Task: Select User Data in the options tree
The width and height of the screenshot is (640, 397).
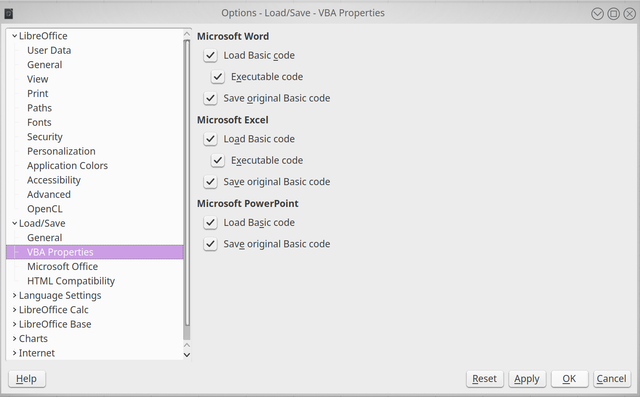Action: (49, 50)
